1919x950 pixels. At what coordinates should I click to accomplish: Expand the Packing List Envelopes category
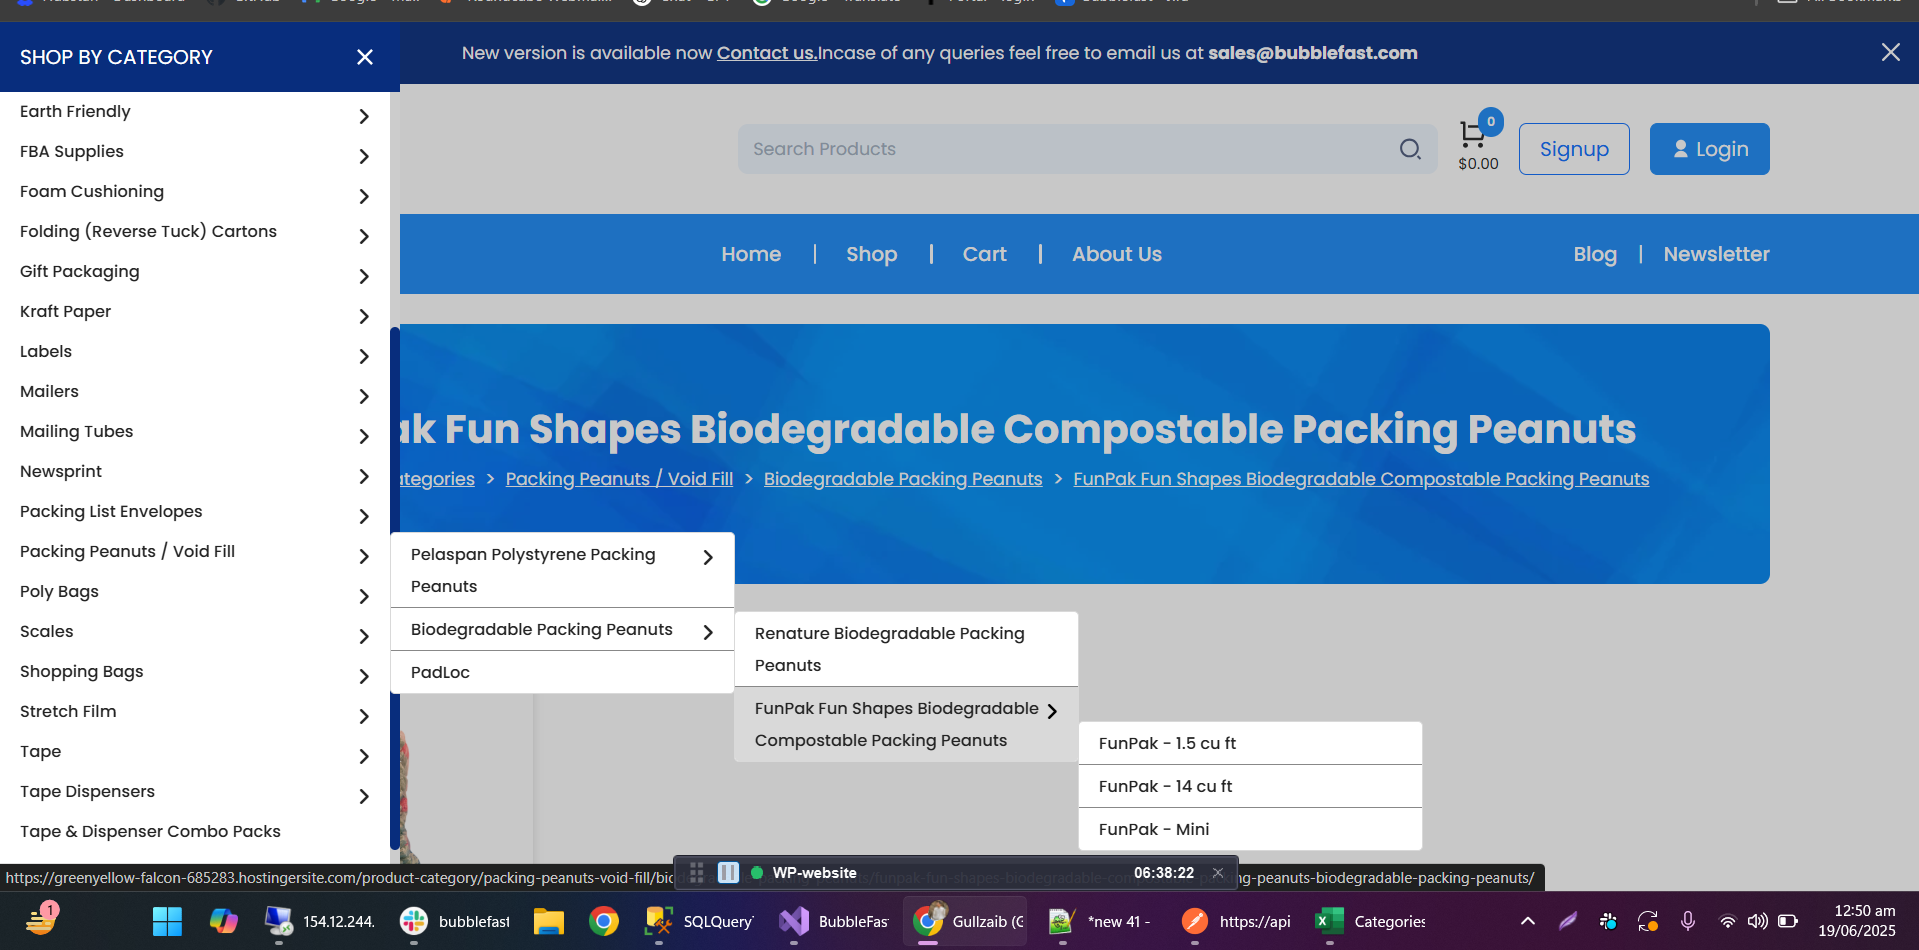click(x=364, y=516)
